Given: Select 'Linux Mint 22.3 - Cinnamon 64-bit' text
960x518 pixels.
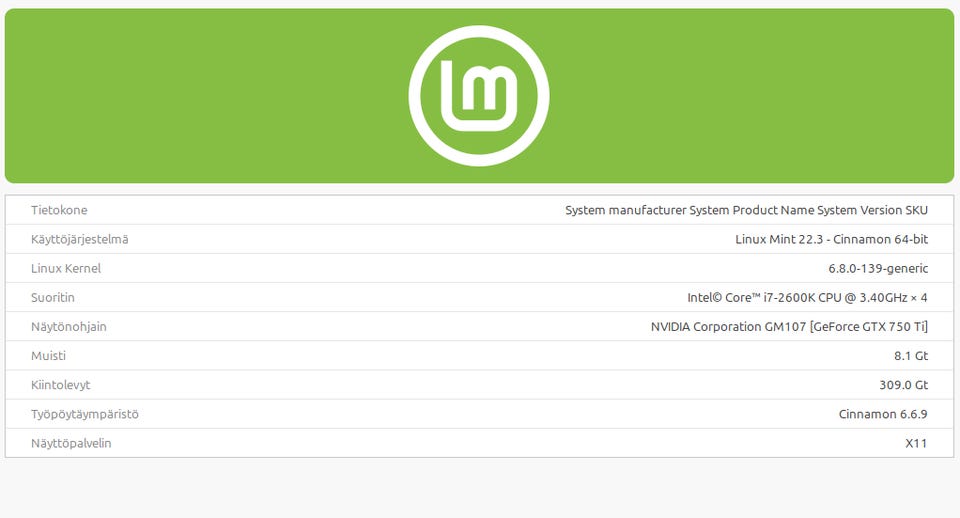Looking at the screenshot, I should [x=831, y=239].
